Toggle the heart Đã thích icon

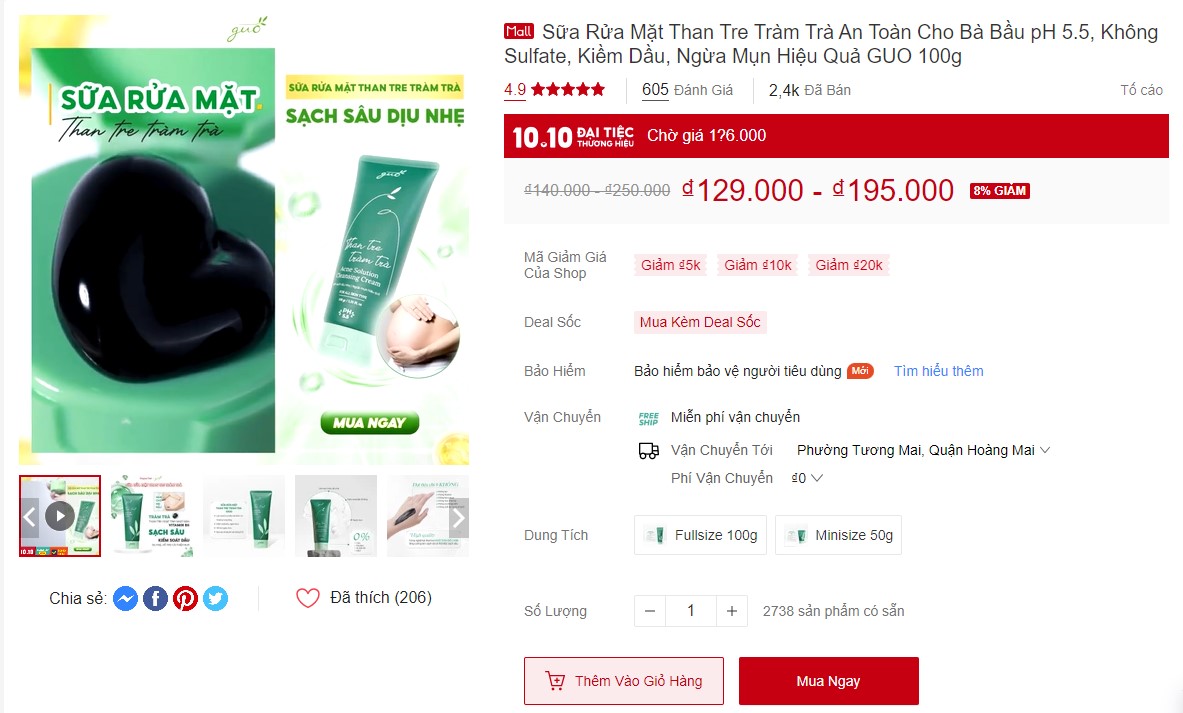pos(308,598)
